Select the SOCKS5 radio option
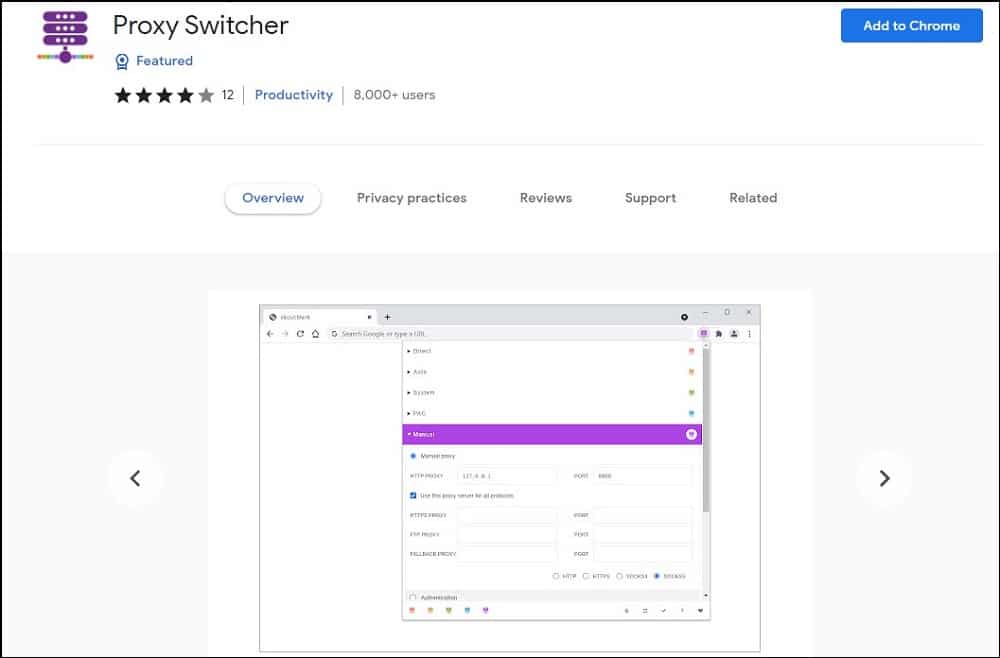The image size is (1000, 658). click(x=657, y=576)
